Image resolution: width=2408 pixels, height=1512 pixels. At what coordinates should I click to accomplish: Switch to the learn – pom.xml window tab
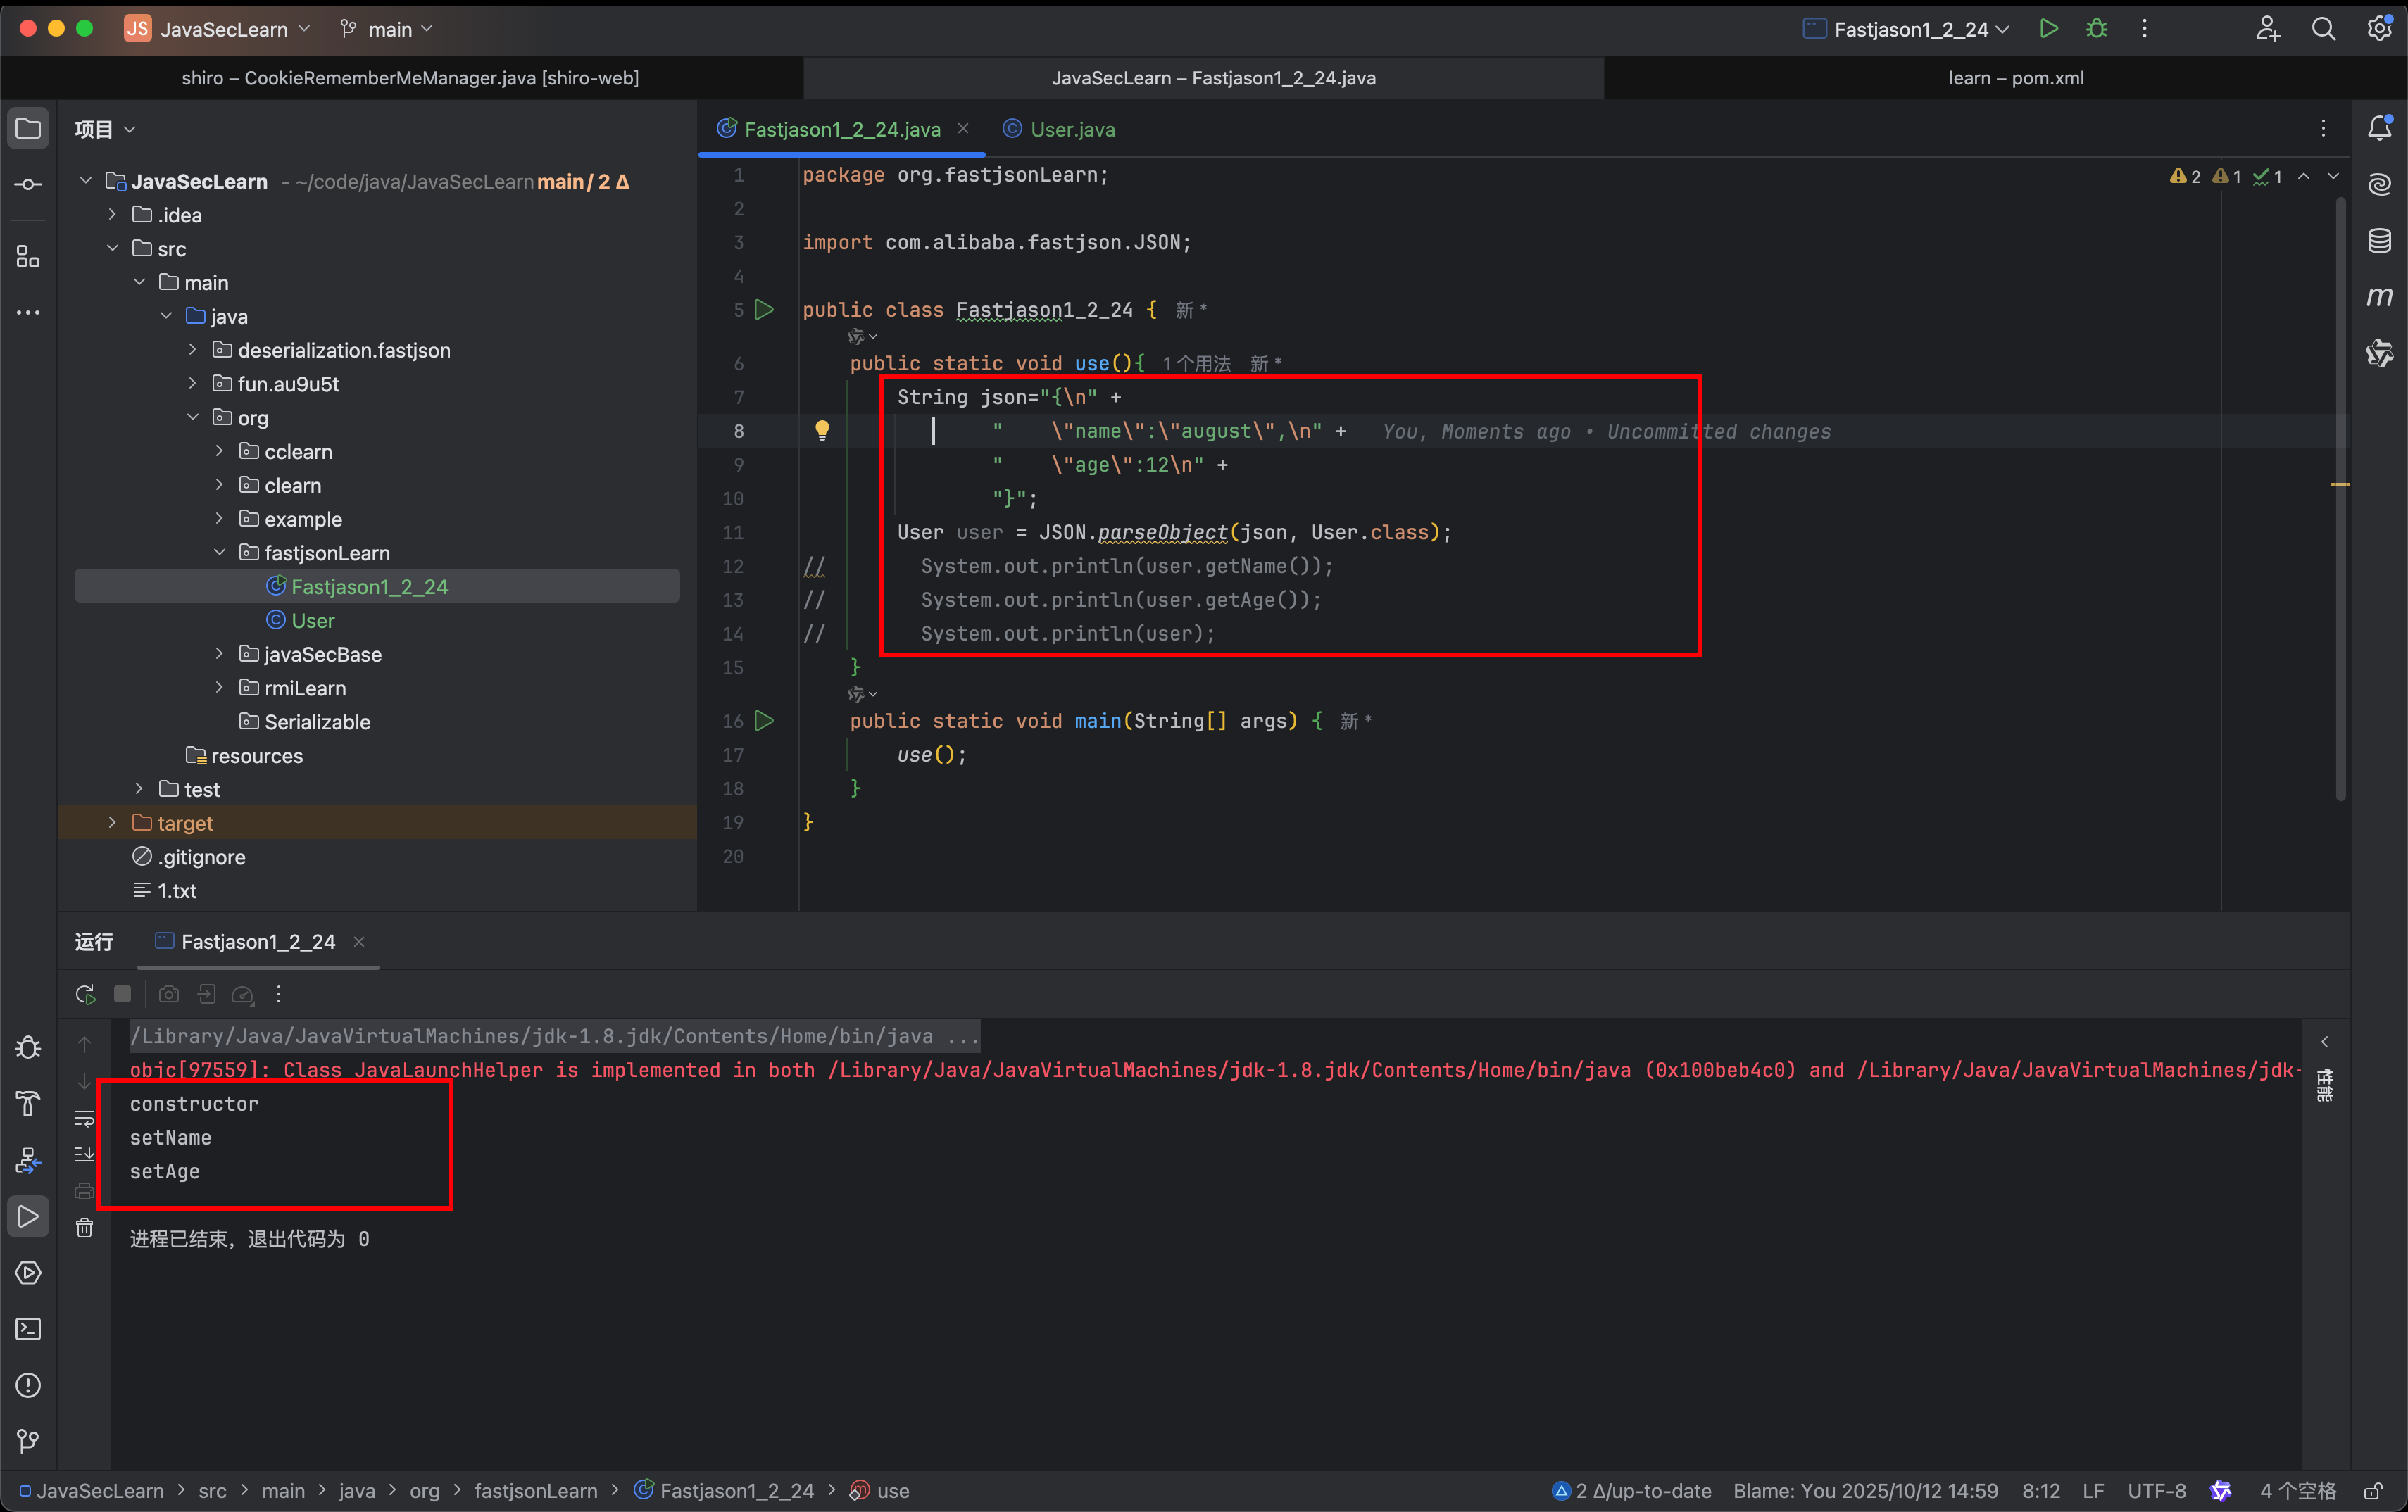tap(2015, 78)
